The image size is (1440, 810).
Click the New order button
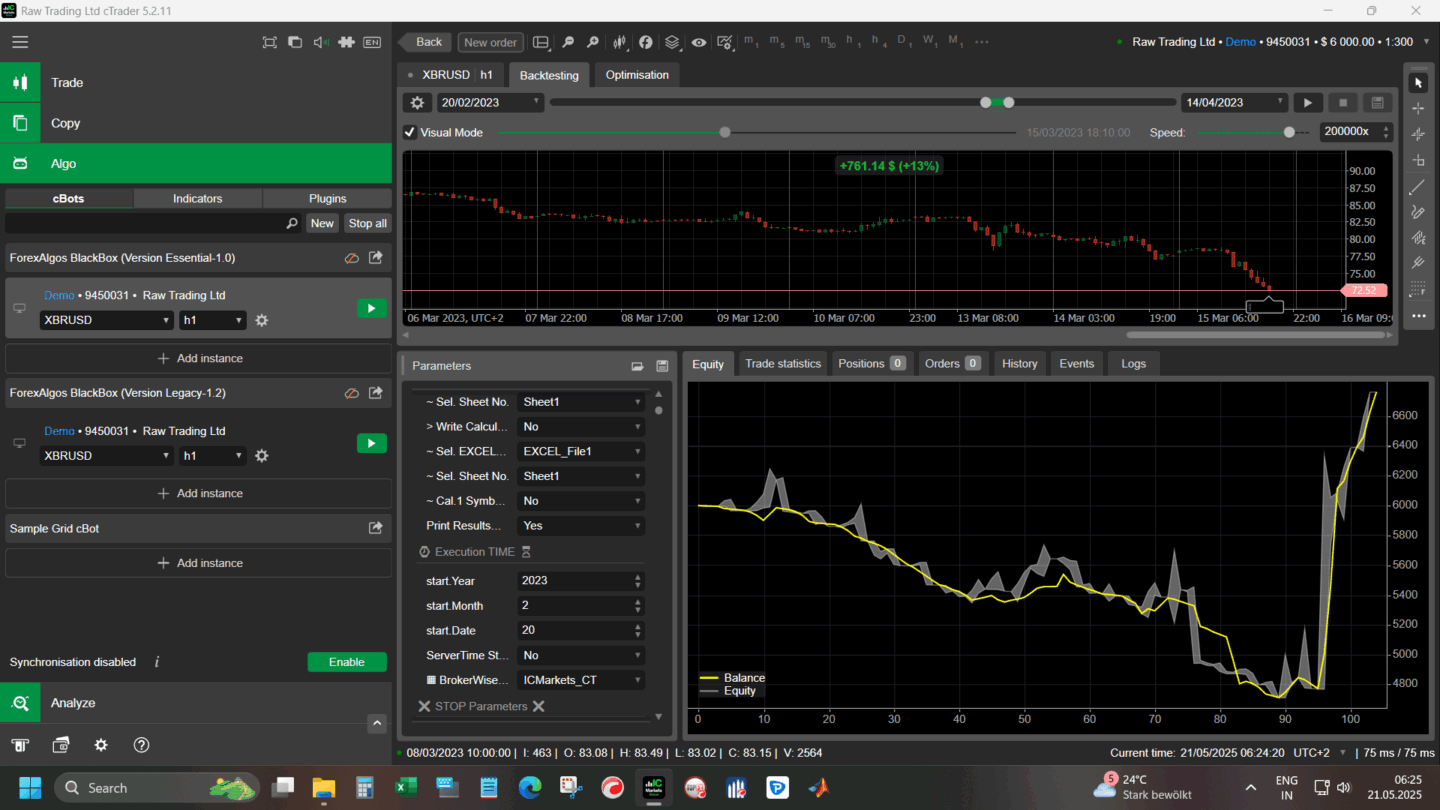coord(490,42)
